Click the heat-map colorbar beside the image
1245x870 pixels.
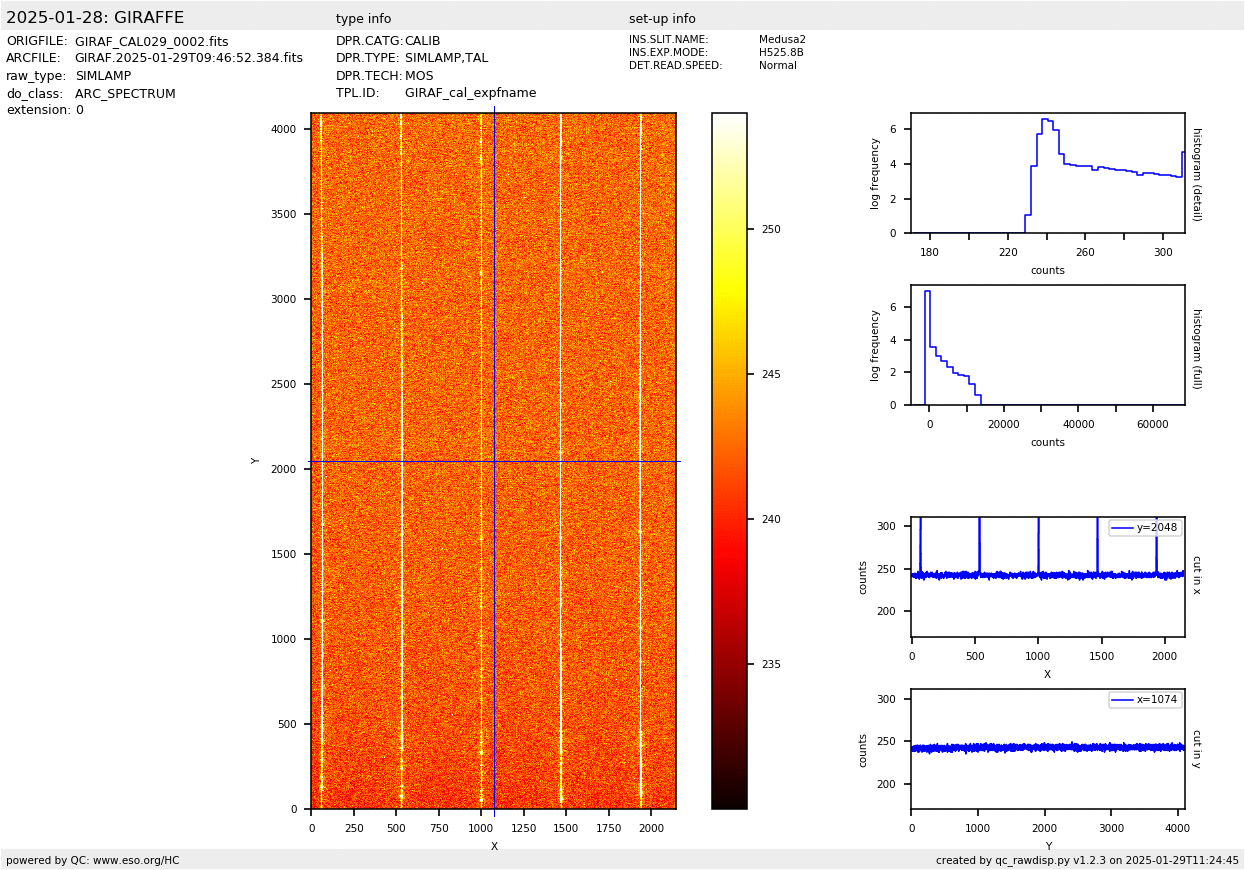[x=729, y=460]
